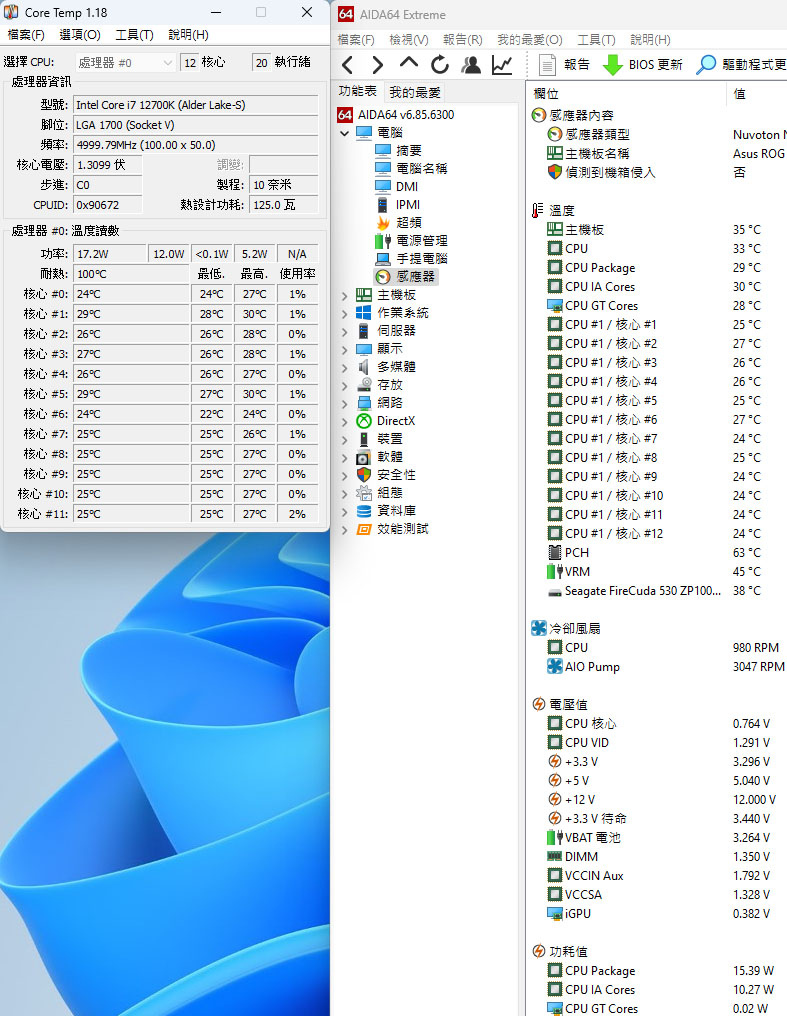Open 檢視(V) menu in AIDA64
The image size is (787, 1016).
tap(409, 40)
